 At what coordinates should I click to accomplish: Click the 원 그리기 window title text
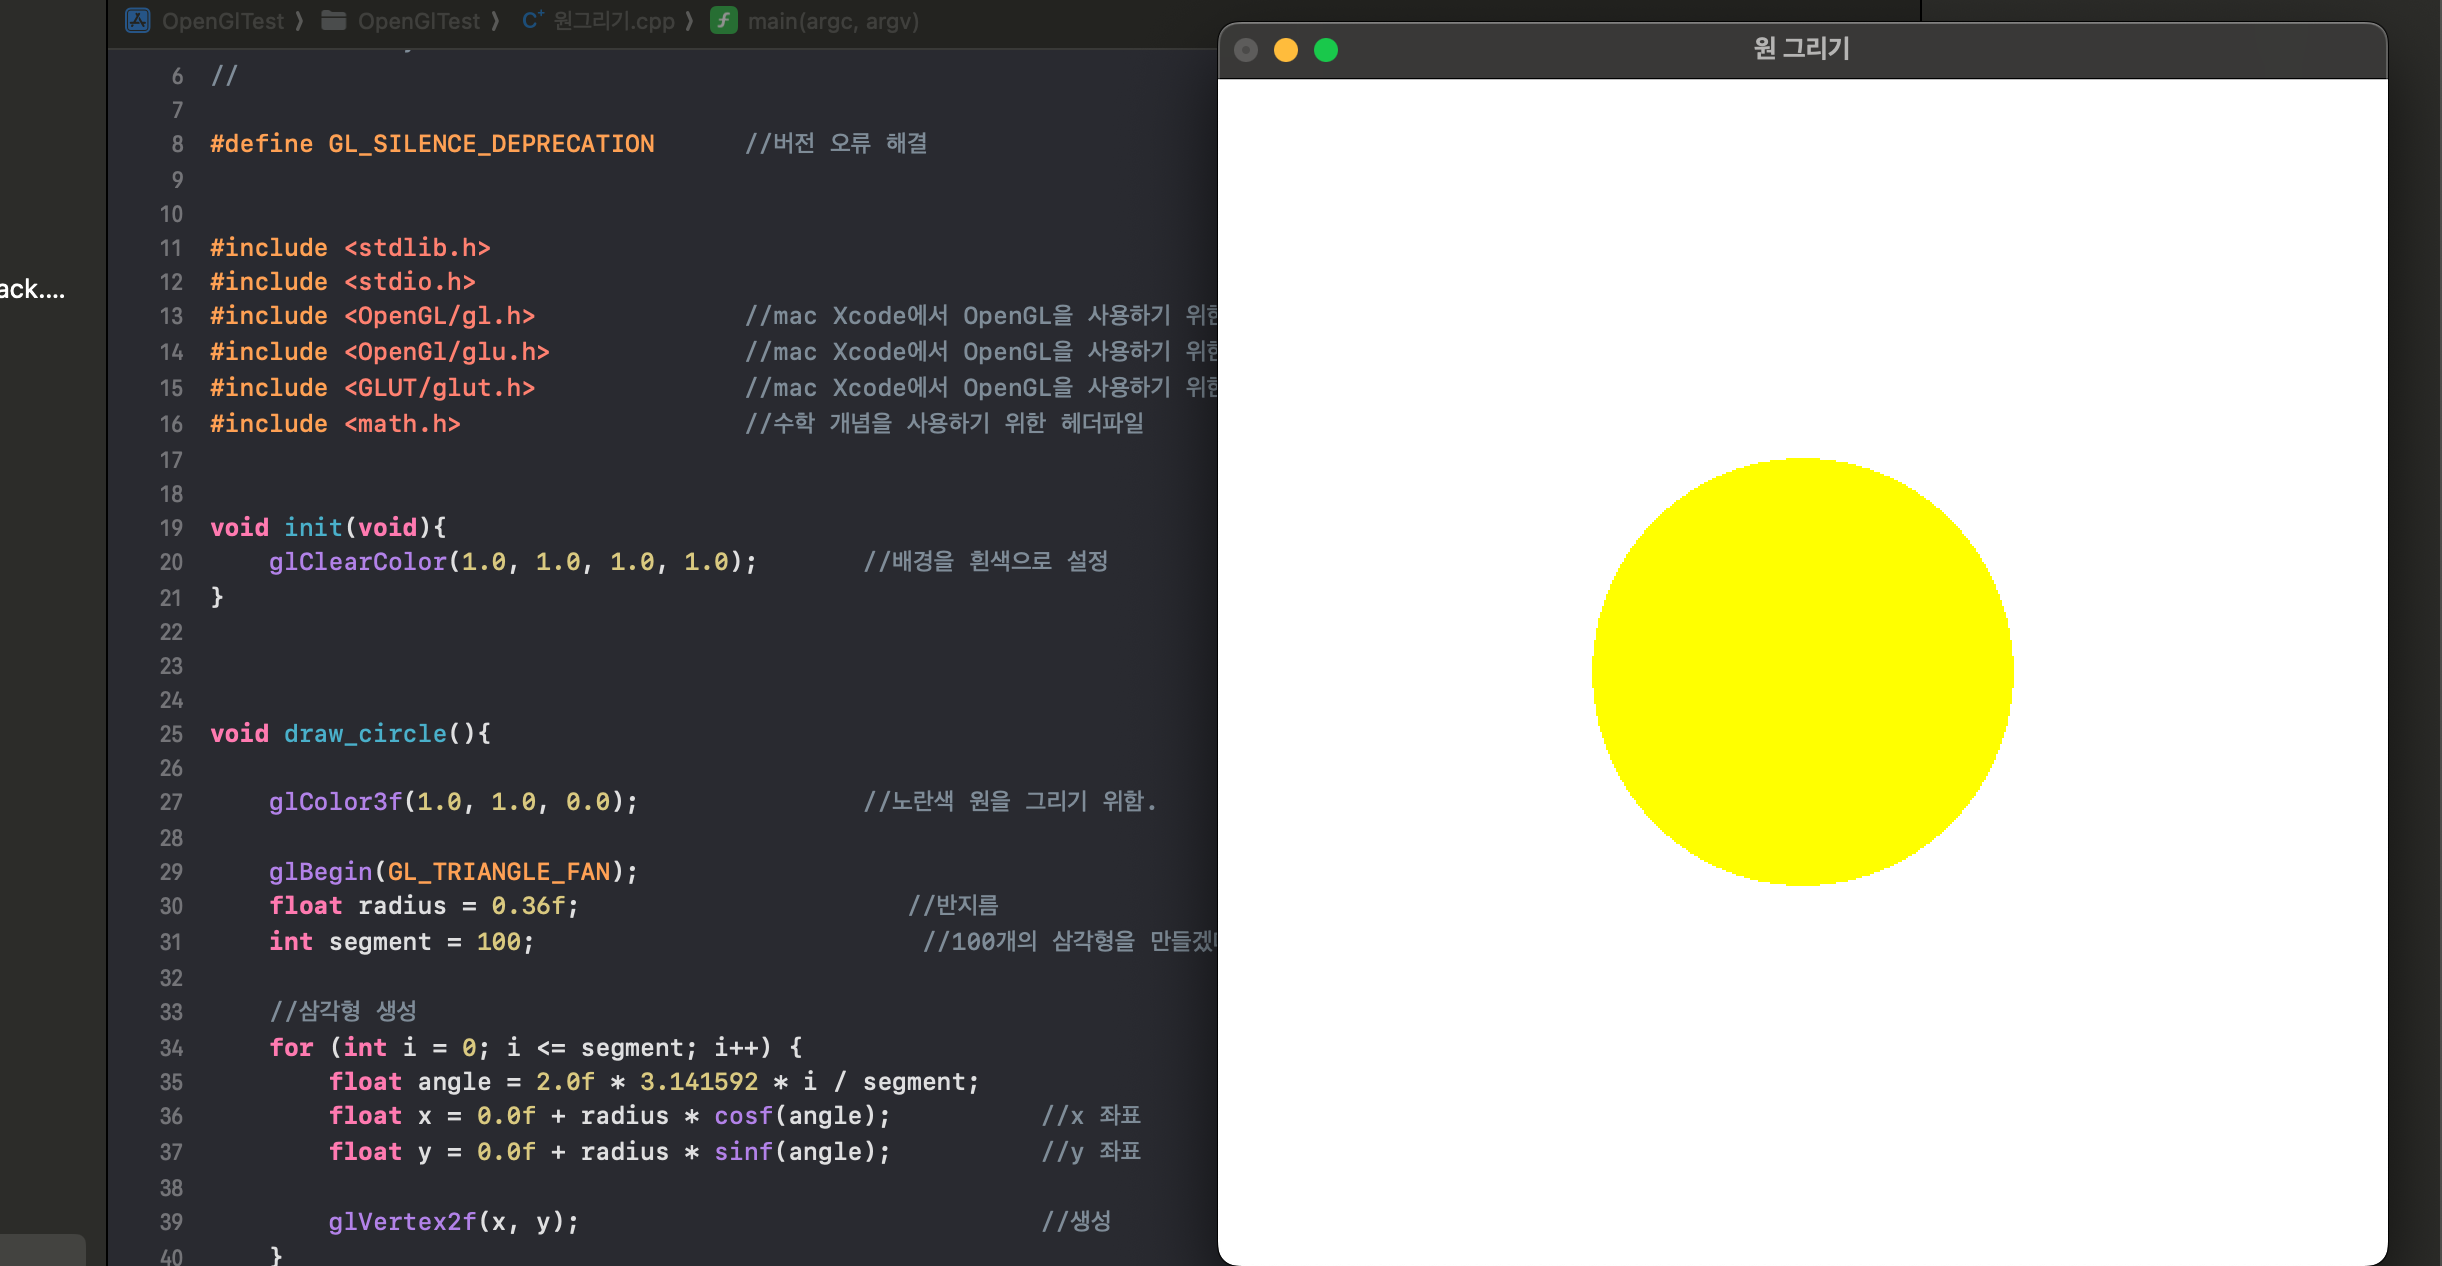pyautogui.click(x=1802, y=48)
